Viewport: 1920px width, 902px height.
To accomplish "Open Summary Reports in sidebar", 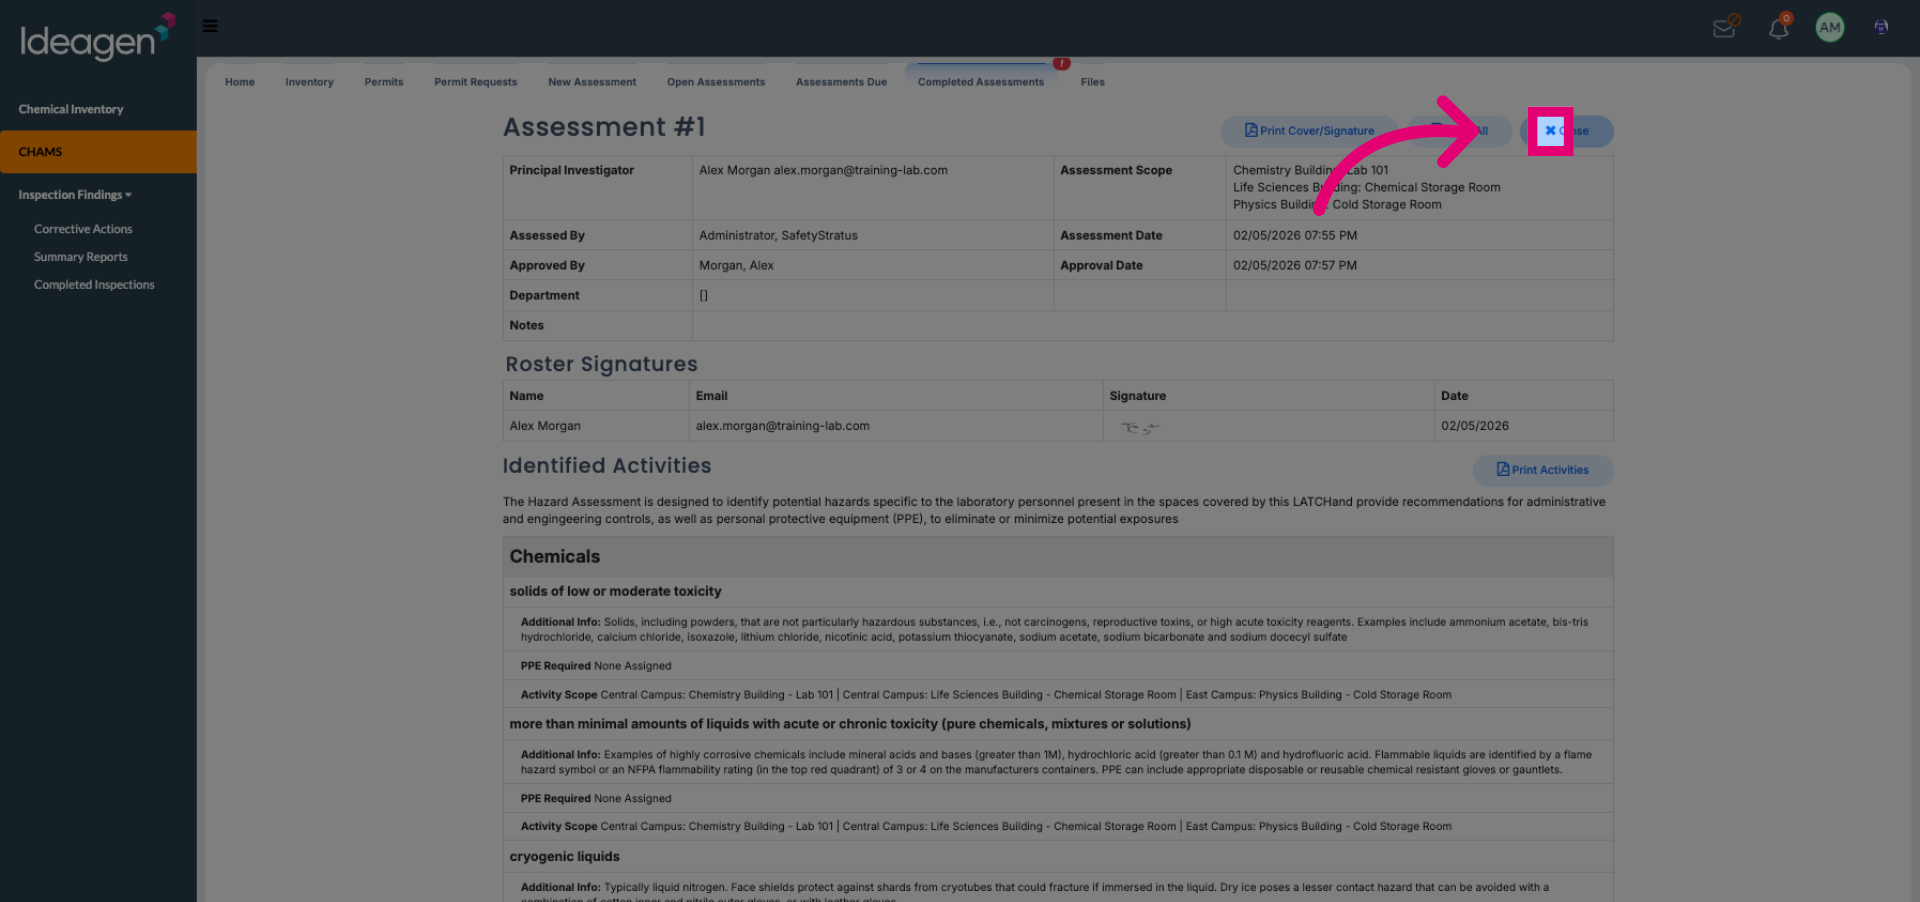I will point(81,257).
